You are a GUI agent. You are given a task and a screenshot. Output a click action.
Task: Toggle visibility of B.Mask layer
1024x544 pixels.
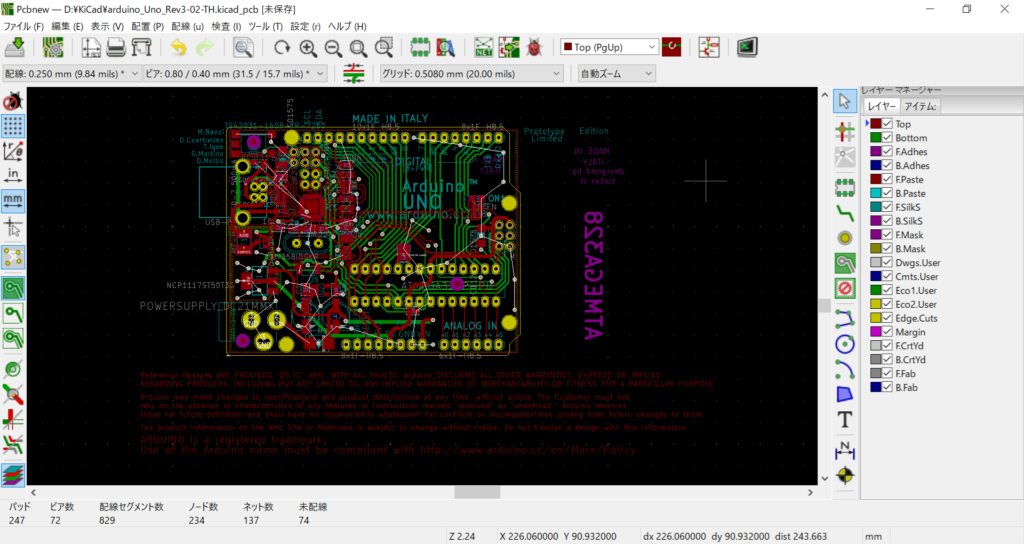tap(887, 248)
